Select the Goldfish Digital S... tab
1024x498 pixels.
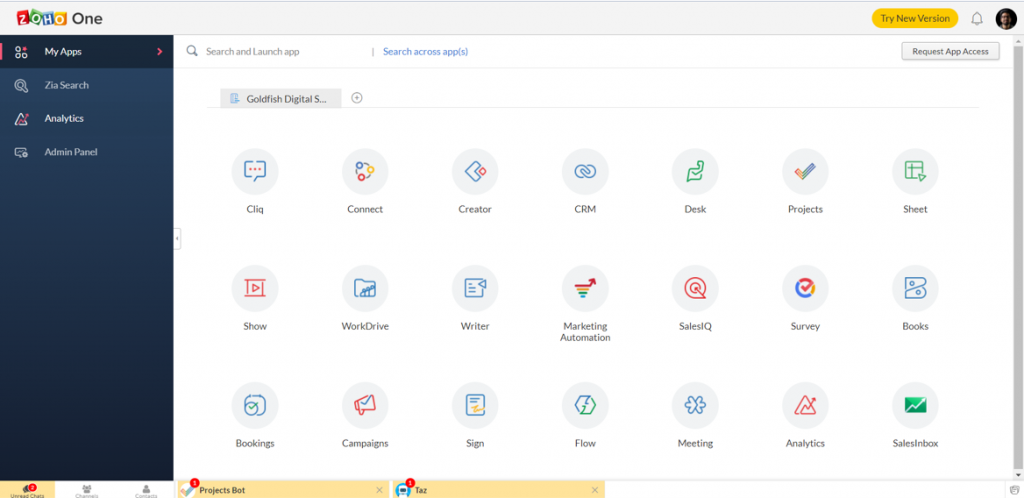(x=281, y=99)
